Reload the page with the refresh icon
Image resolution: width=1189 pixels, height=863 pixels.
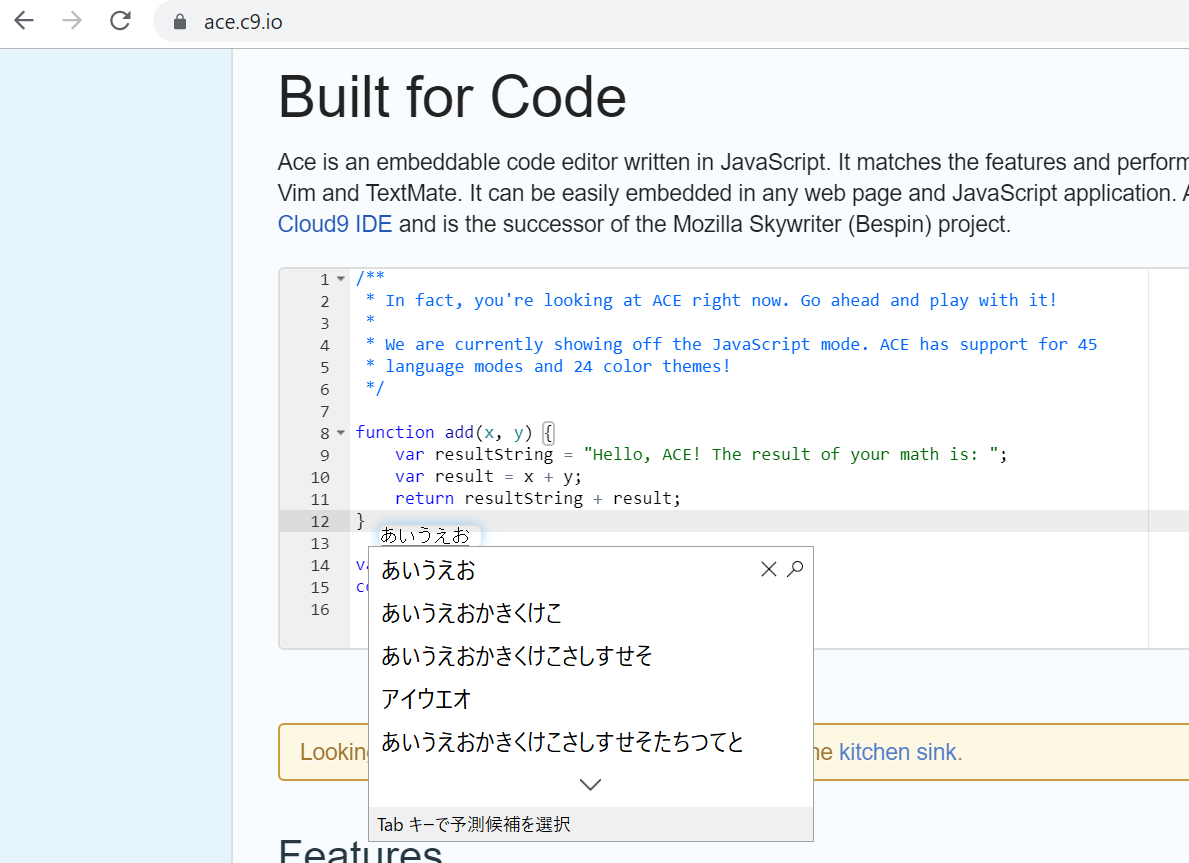click(120, 20)
